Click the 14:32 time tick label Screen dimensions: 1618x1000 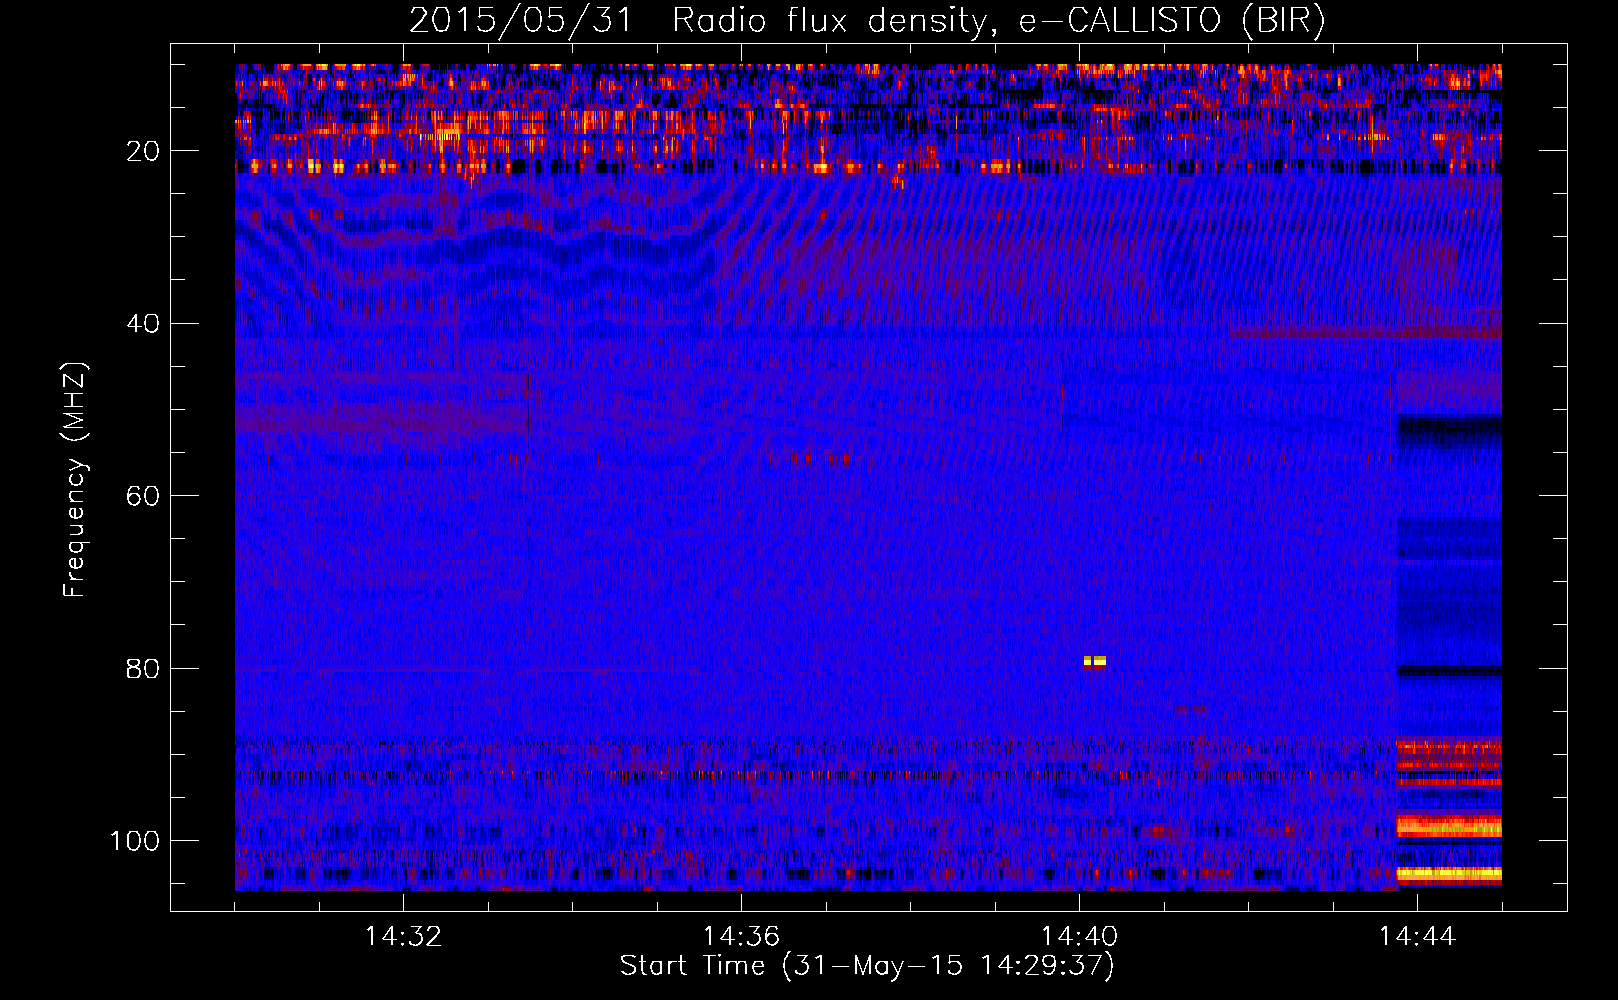point(403,936)
